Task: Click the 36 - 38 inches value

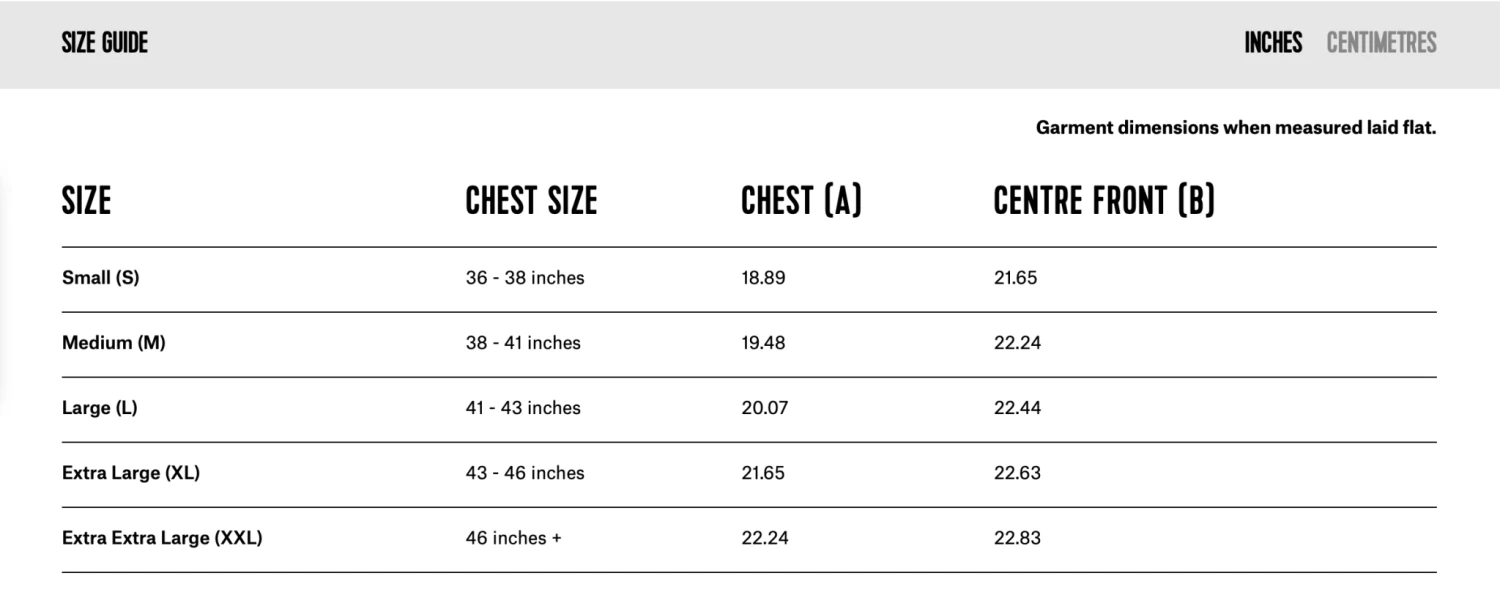Action: [x=524, y=278]
